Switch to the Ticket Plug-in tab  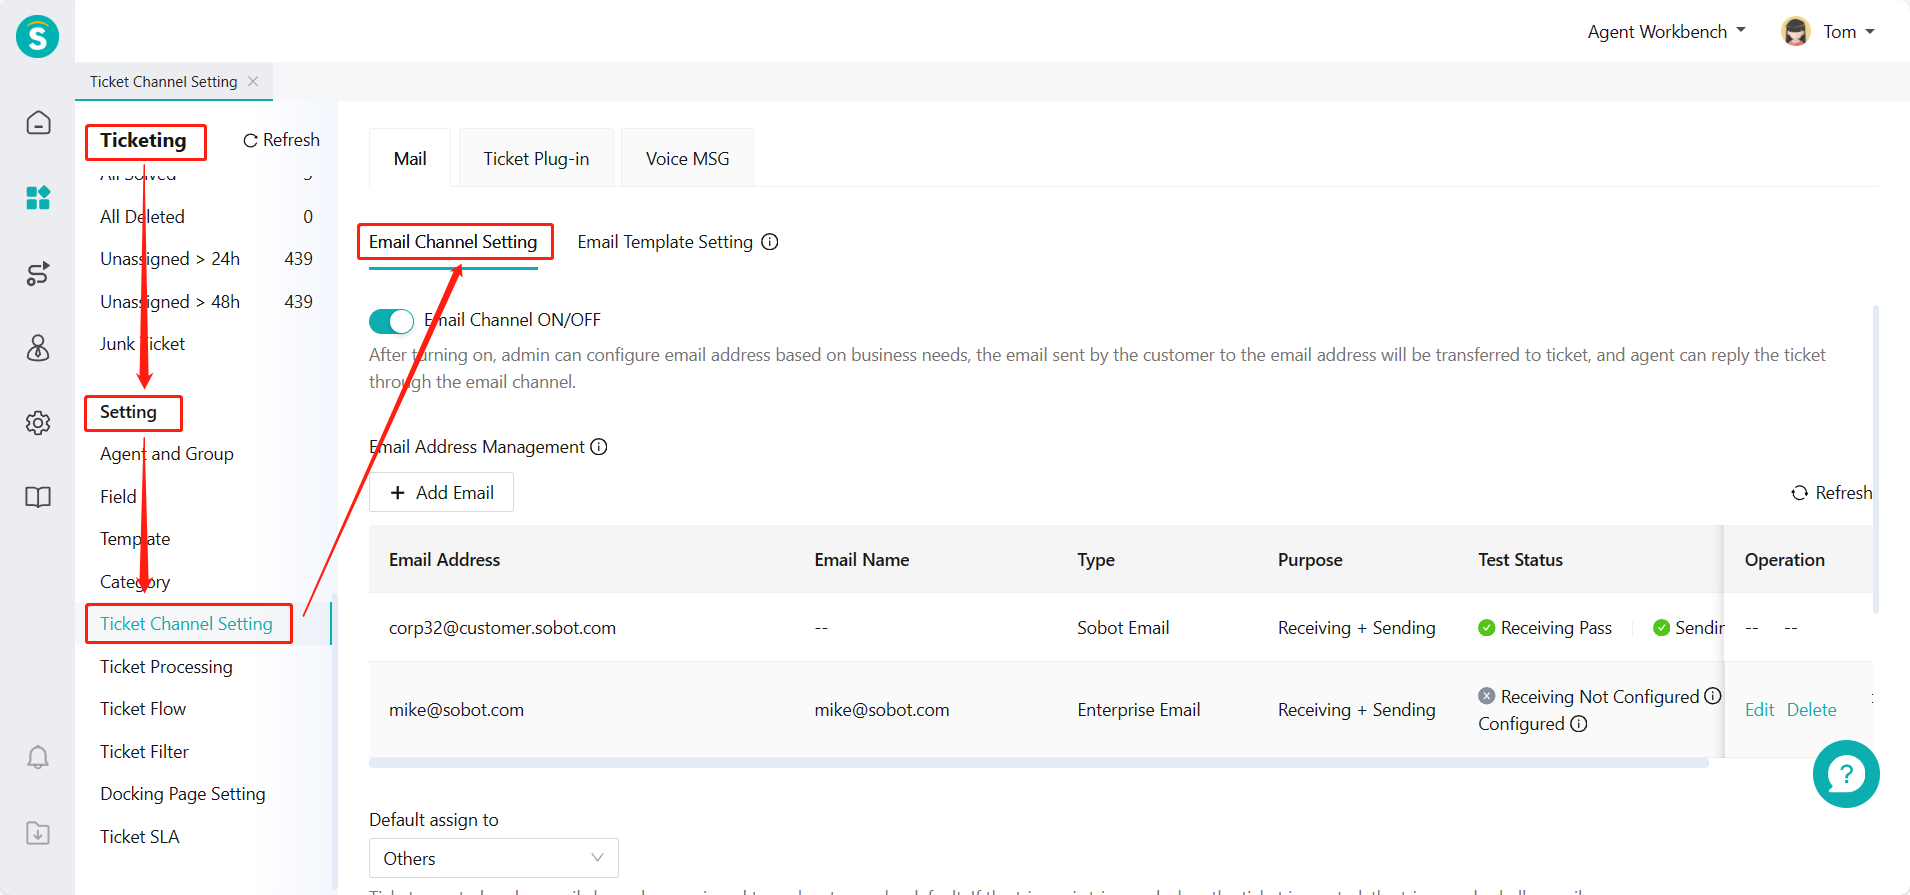click(x=536, y=158)
